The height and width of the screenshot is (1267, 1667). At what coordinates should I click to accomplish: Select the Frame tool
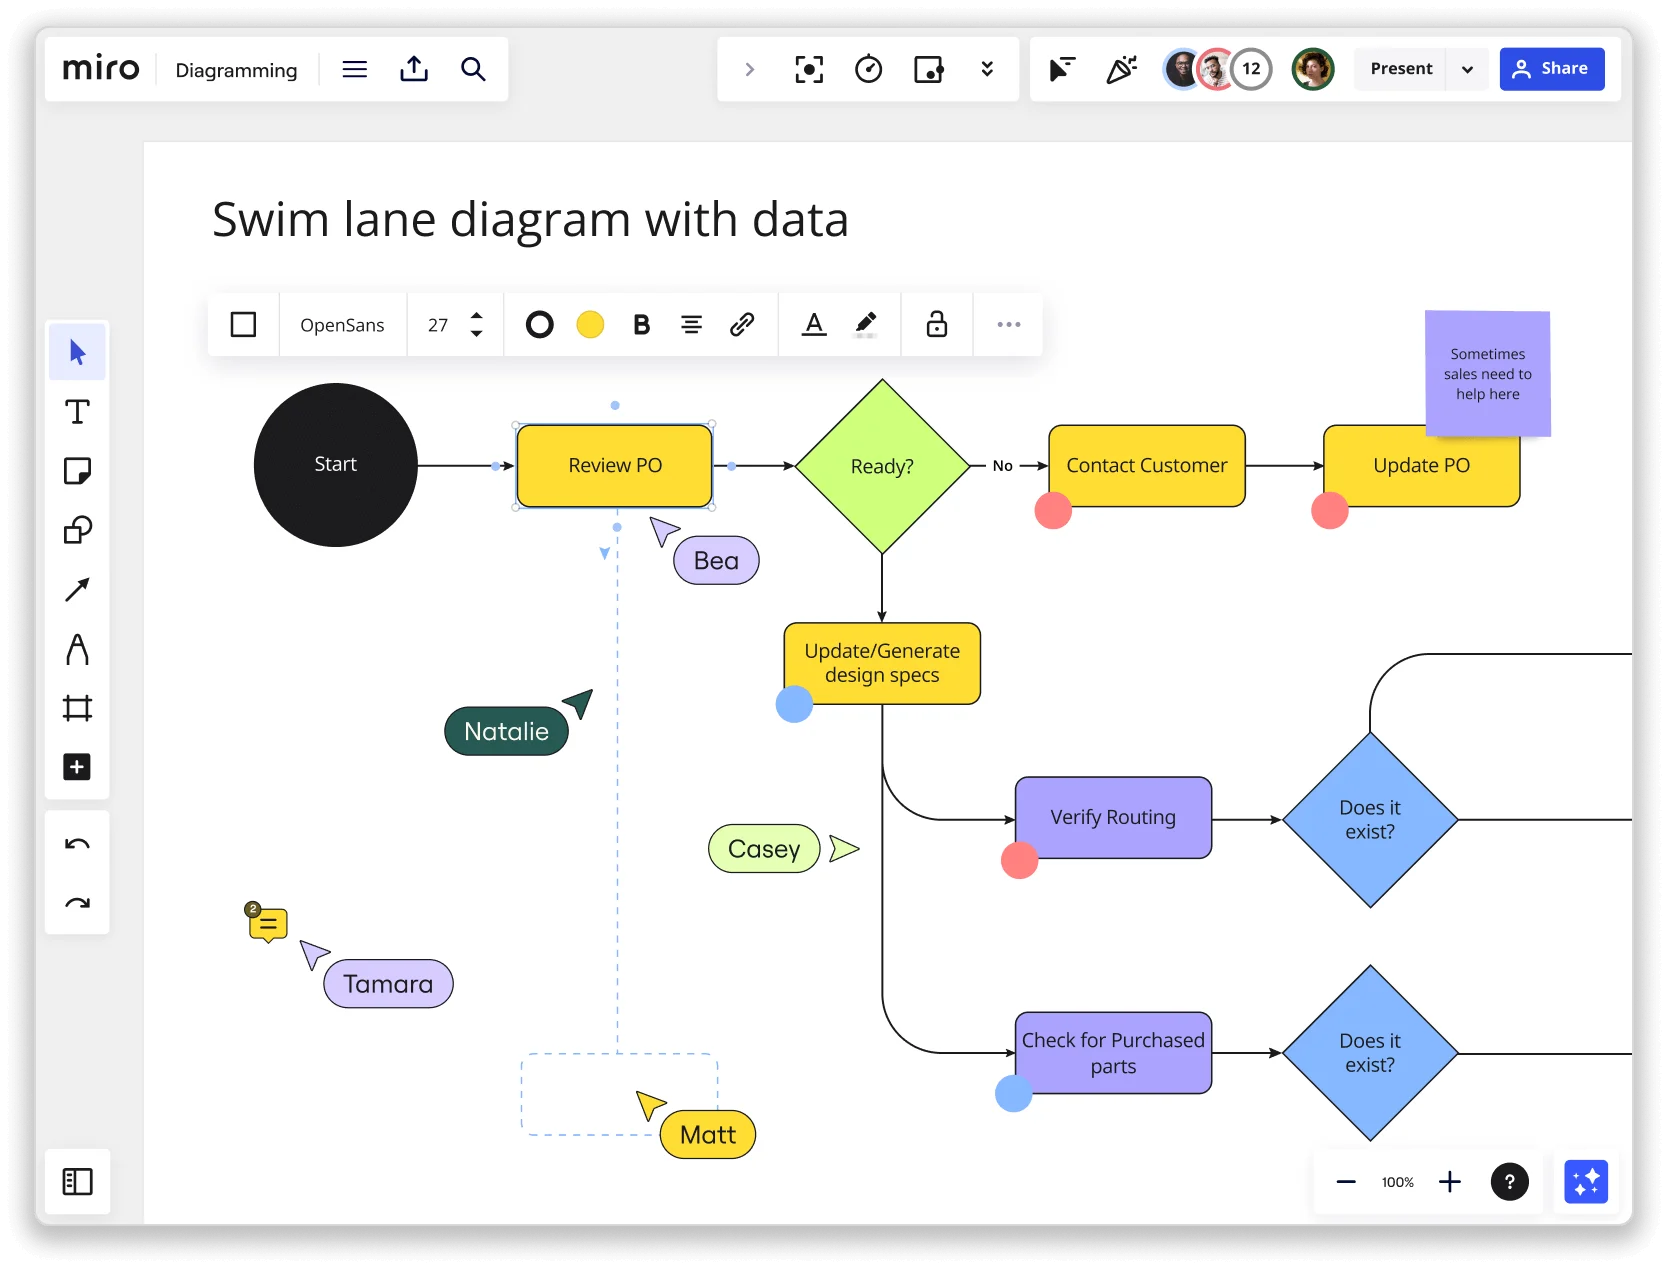(x=77, y=708)
